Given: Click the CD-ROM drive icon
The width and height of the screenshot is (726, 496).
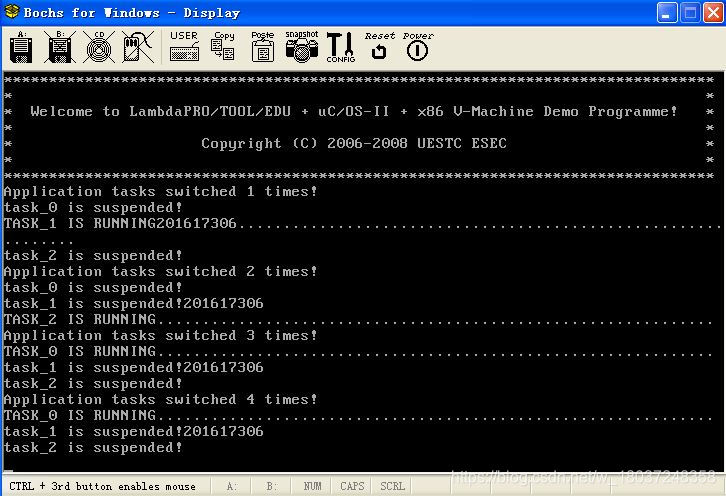Looking at the screenshot, I should point(99,47).
